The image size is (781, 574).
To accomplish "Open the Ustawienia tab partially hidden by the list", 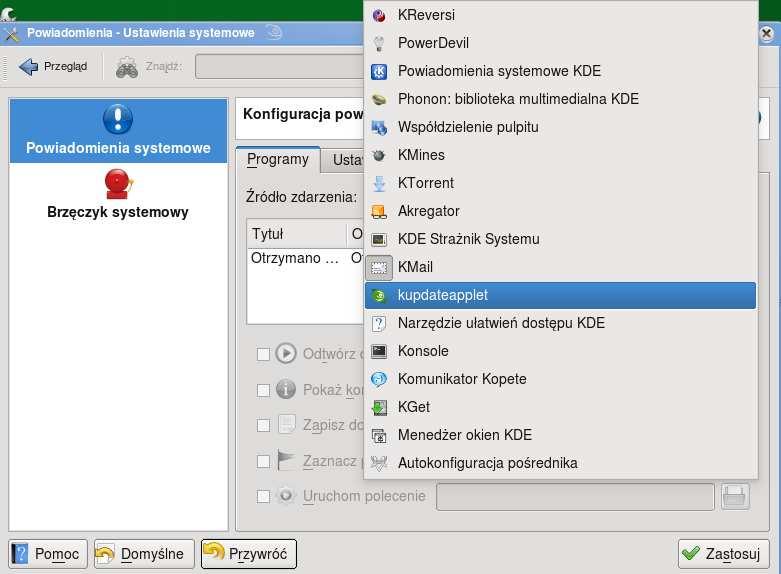I will [344, 160].
